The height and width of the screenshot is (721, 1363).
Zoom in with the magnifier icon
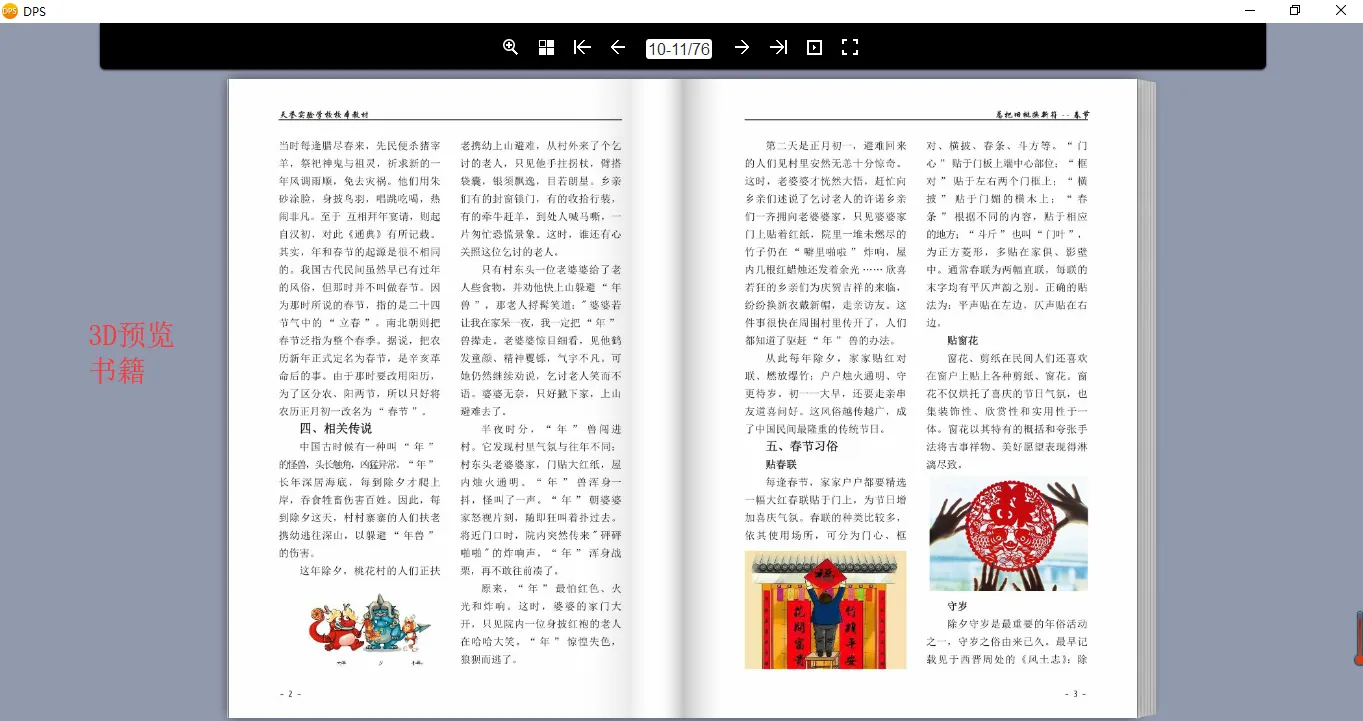[x=510, y=47]
